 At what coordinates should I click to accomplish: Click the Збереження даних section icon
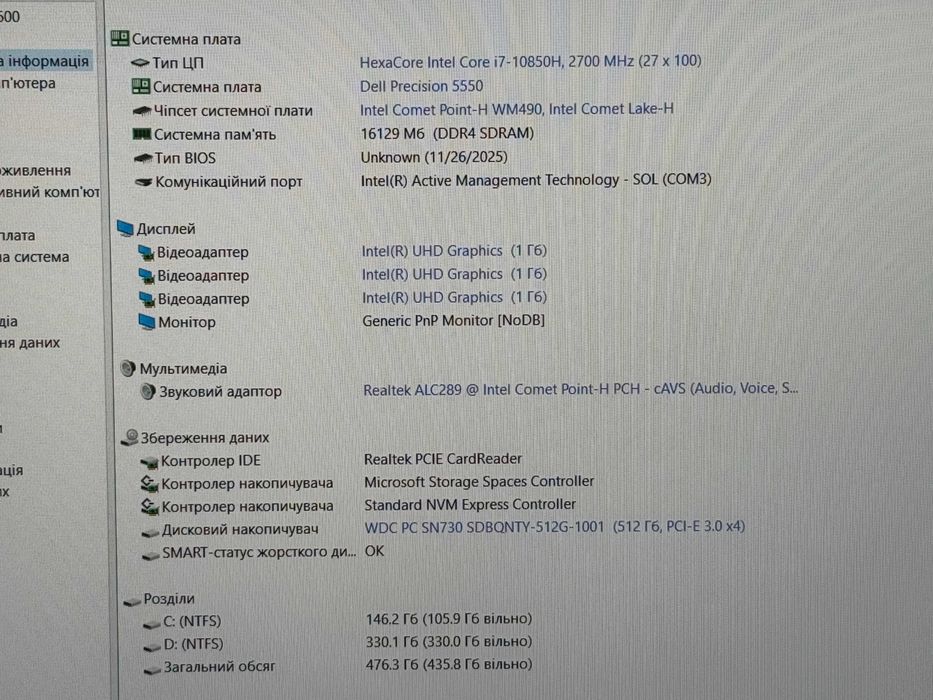130,438
